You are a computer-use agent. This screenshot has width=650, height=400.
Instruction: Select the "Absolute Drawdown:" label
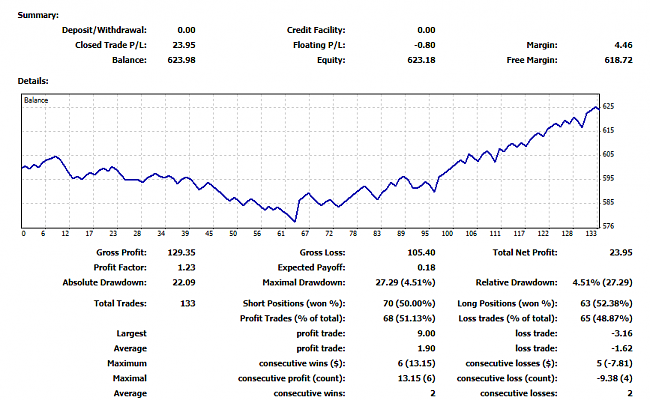tap(104, 282)
